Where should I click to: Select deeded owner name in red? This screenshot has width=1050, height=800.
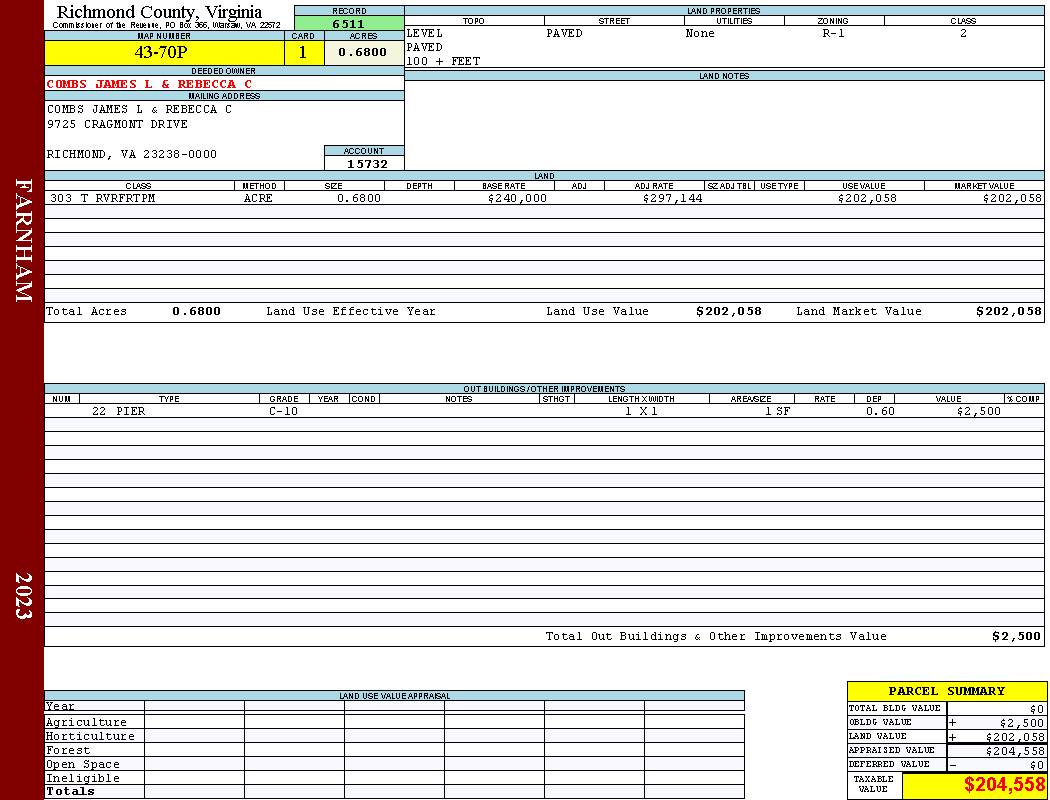[x=149, y=84]
